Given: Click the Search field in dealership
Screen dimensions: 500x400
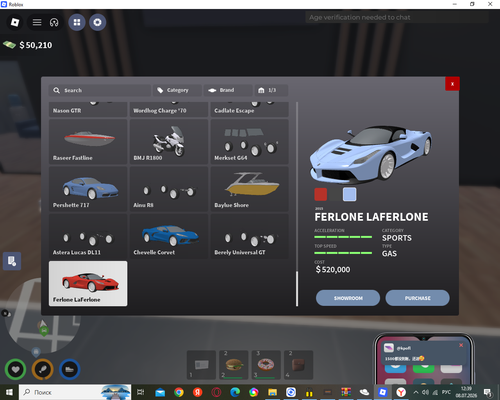Looking at the screenshot, I should tap(100, 90).
